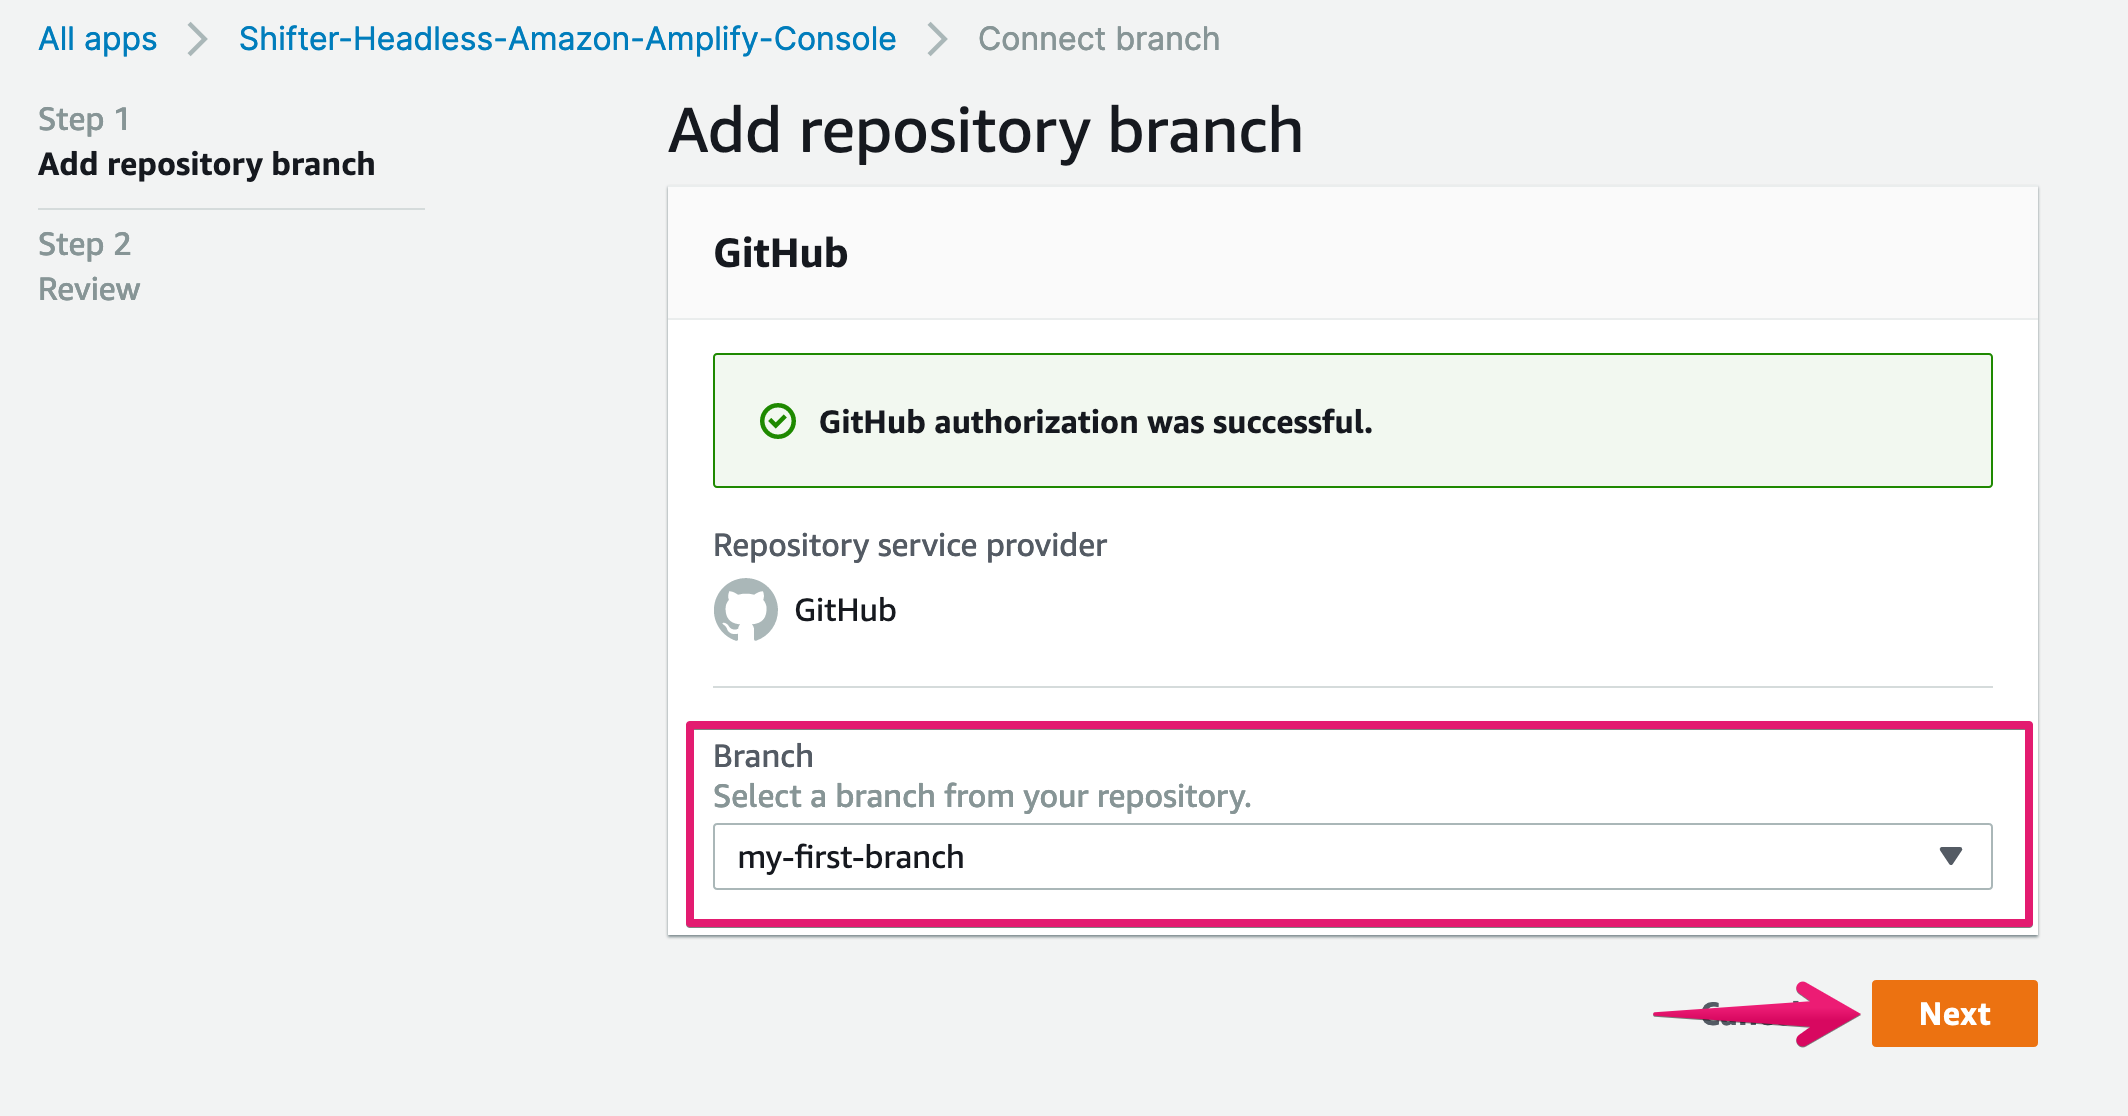The image size is (2128, 1116).
Task: Select Step 1 Add repository branch
Action: (206, 142)
